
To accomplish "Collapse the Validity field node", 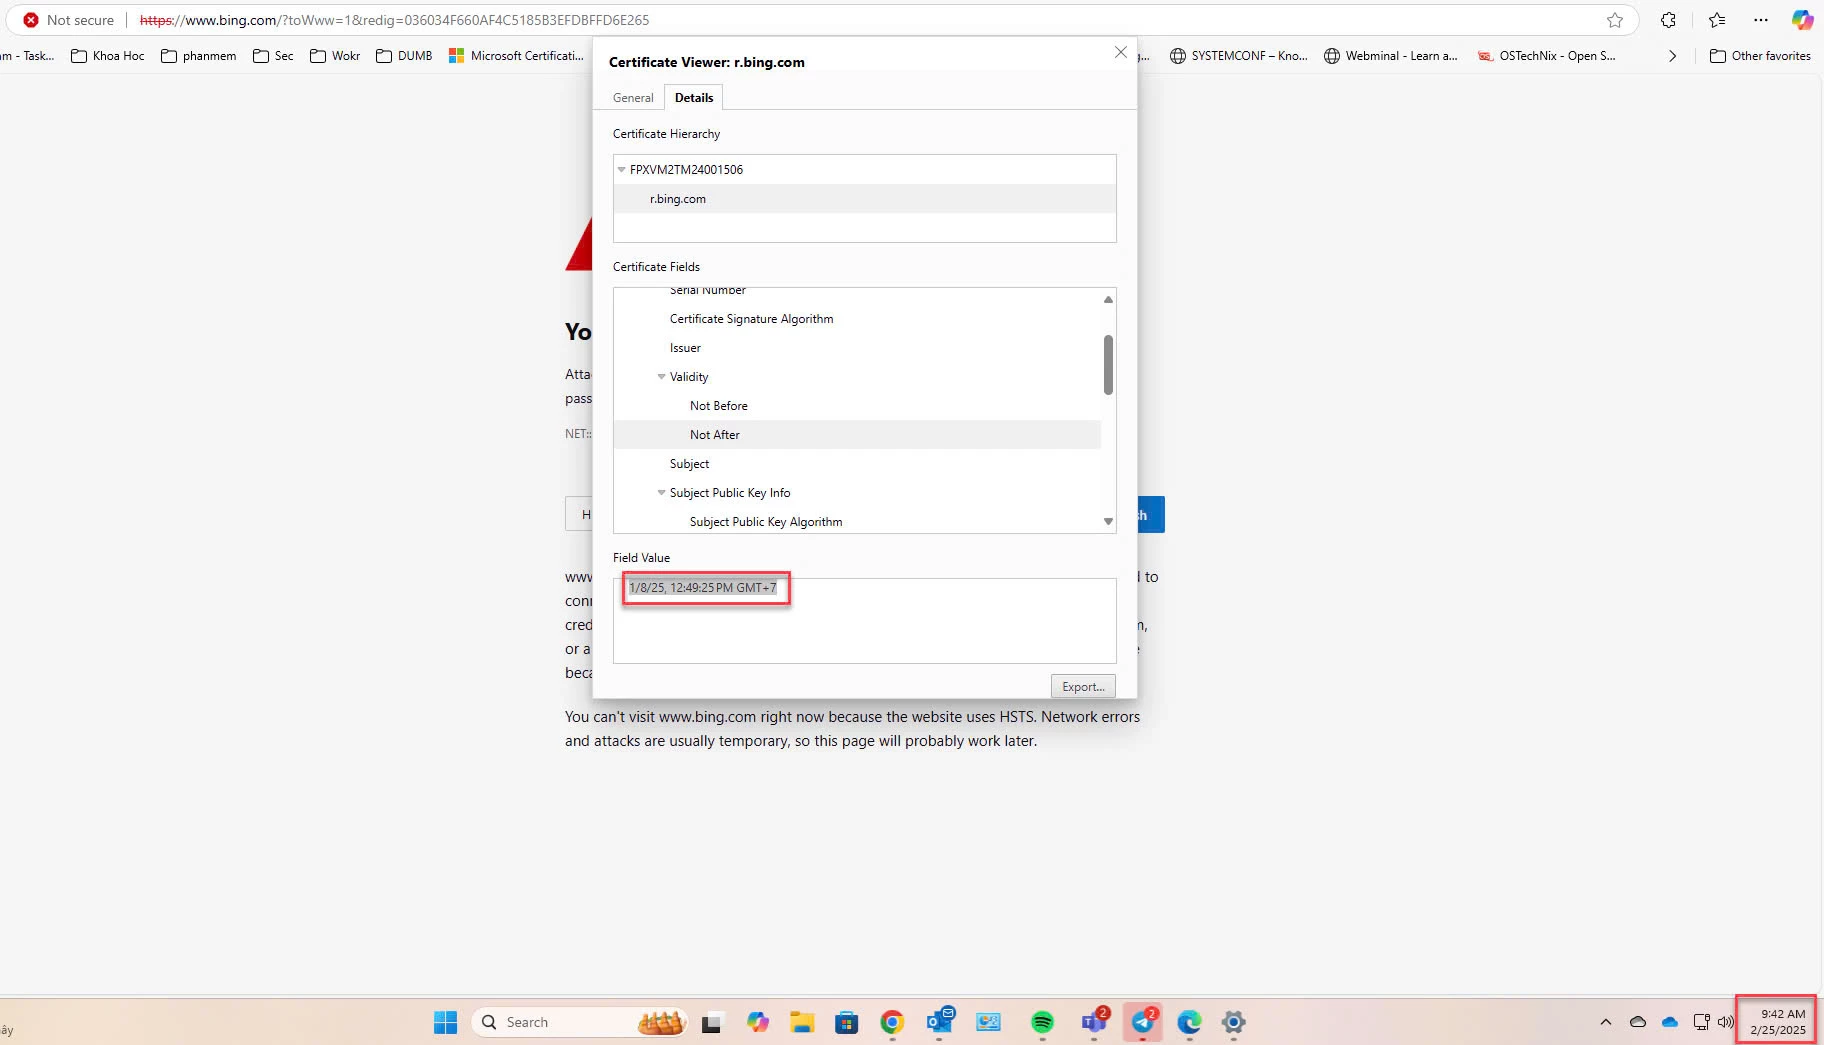I will pos(661,377).
